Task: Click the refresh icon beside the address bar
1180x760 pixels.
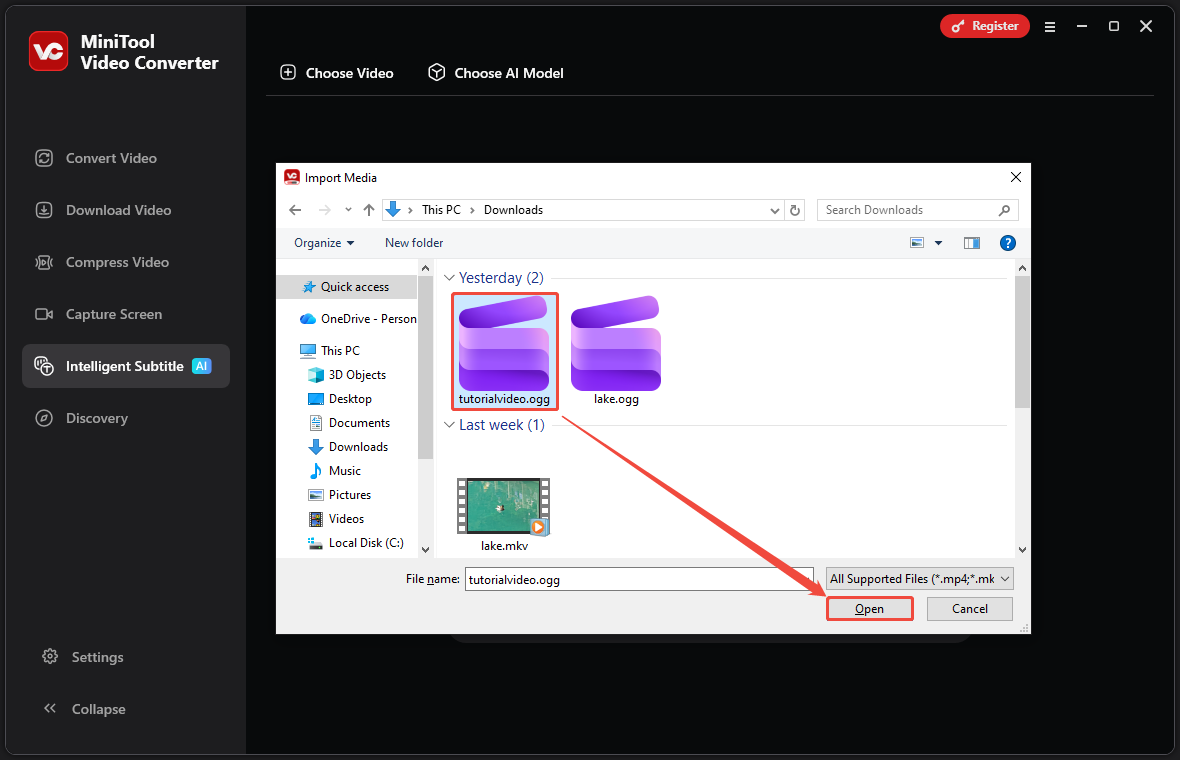Action: [x=795, y=209]
